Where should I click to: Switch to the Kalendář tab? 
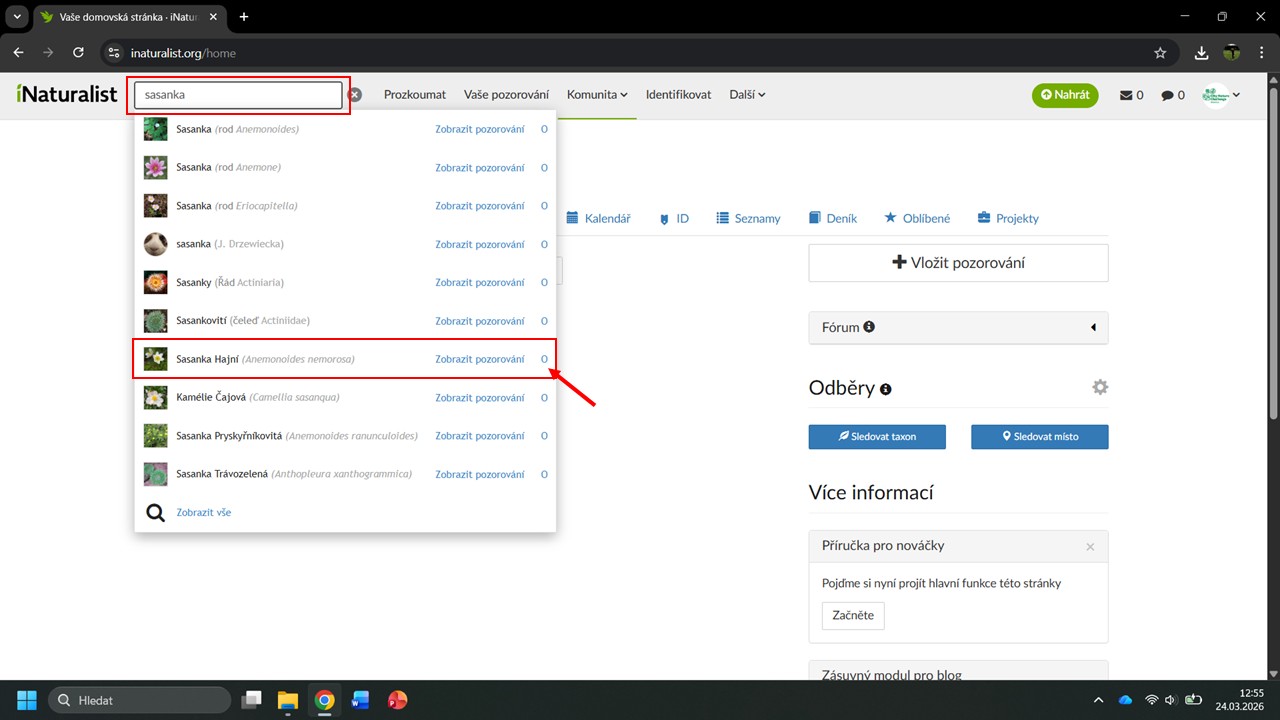click(599, 218)
